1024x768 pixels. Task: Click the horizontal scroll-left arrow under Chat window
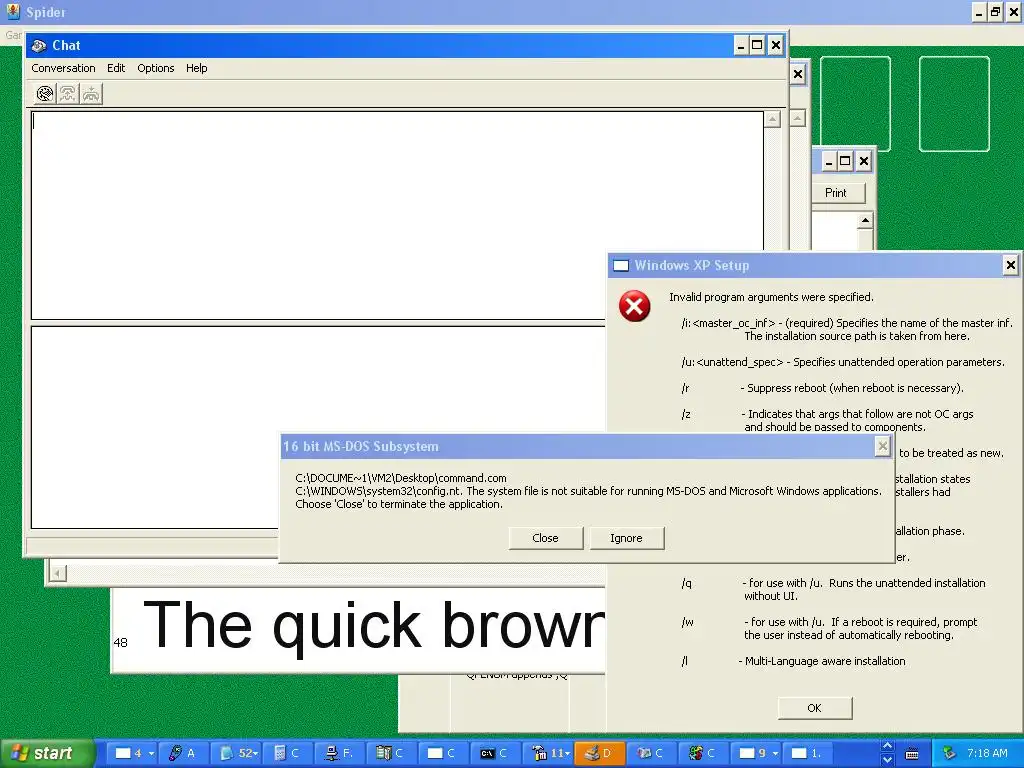pos(57,573)
